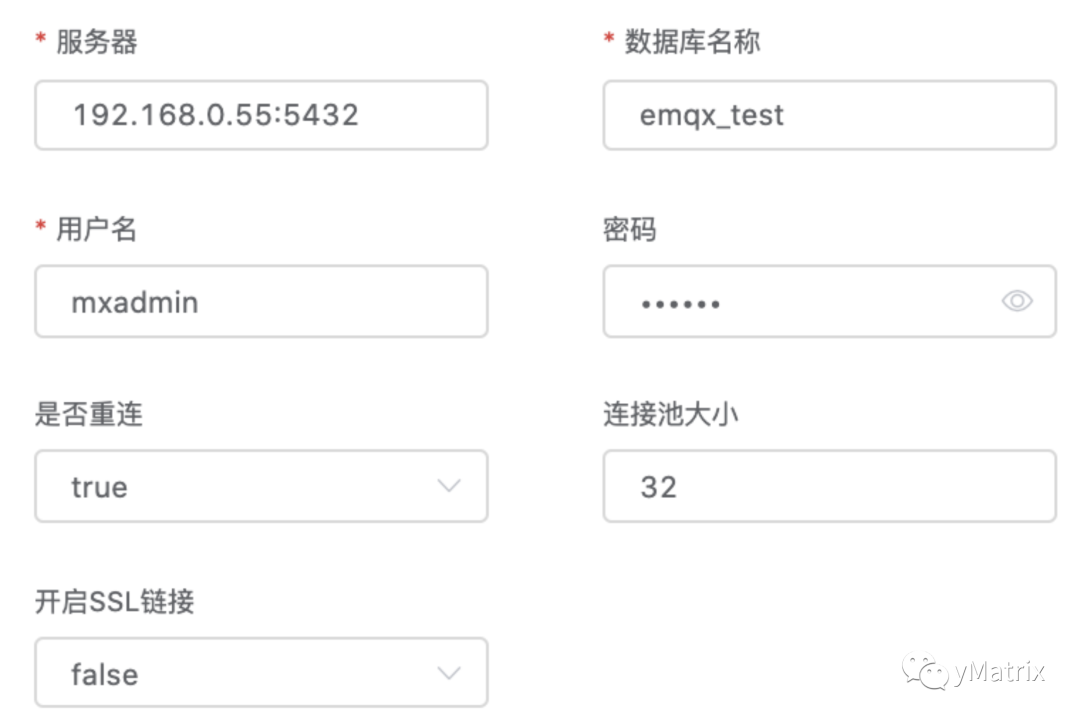Viewport: 1080px width, 722px height.
Task: Expand the 是否重连 dropdown arrow
Action: click(x=449, y=486)
